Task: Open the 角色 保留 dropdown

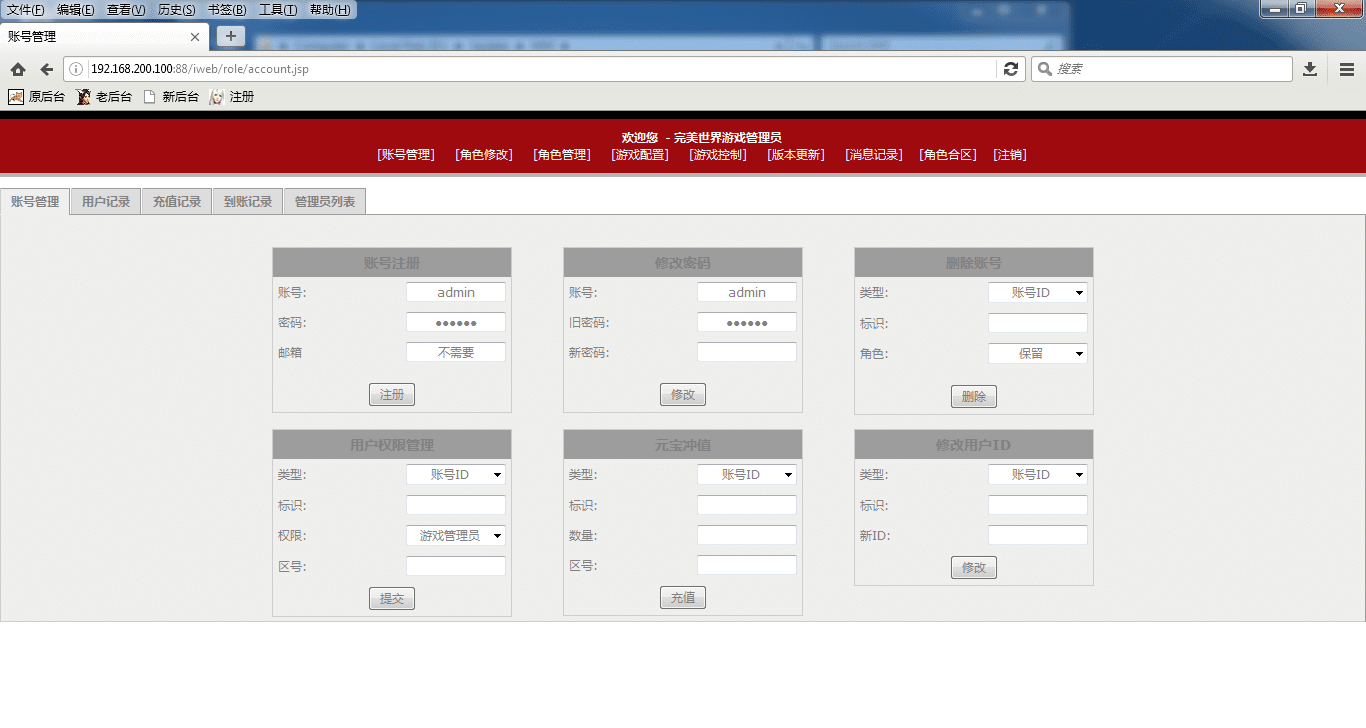Action: [1037, 354]
